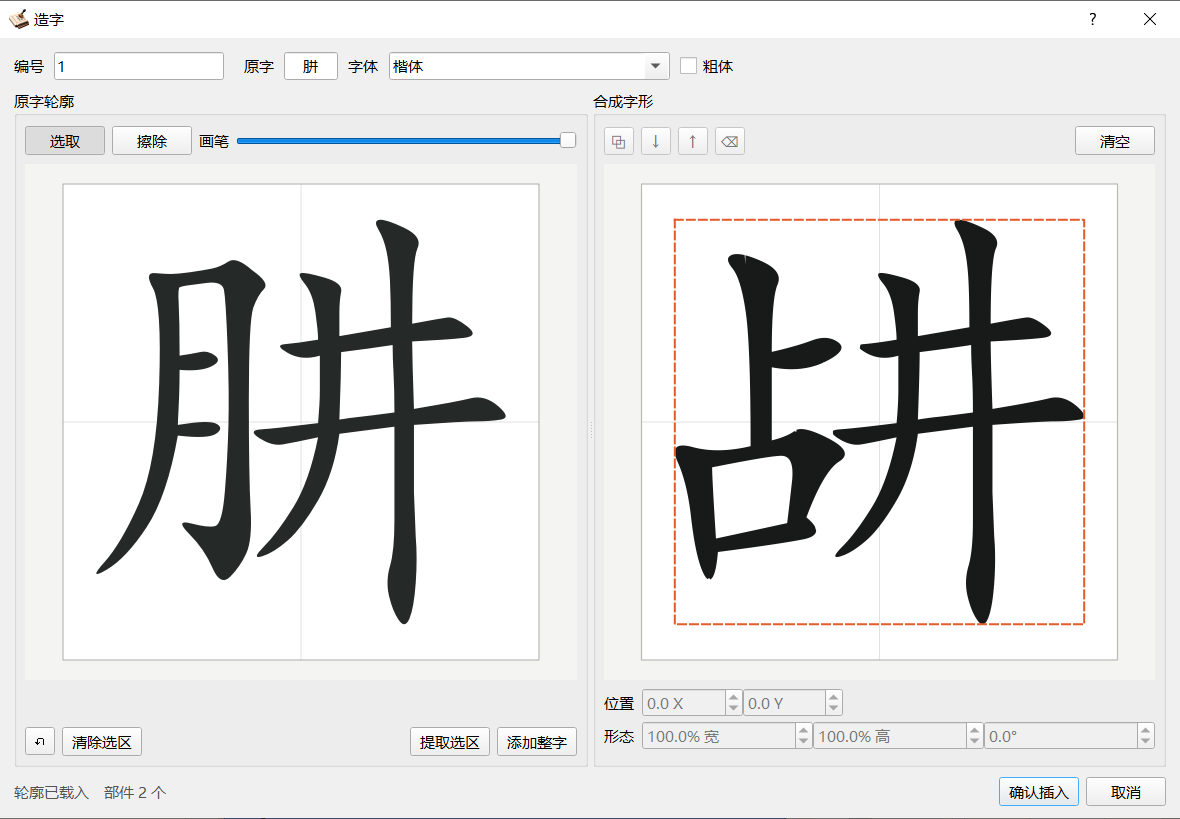Click the Y position field
The height and width of the screenshot is (819, 1180).
point(783,703)
